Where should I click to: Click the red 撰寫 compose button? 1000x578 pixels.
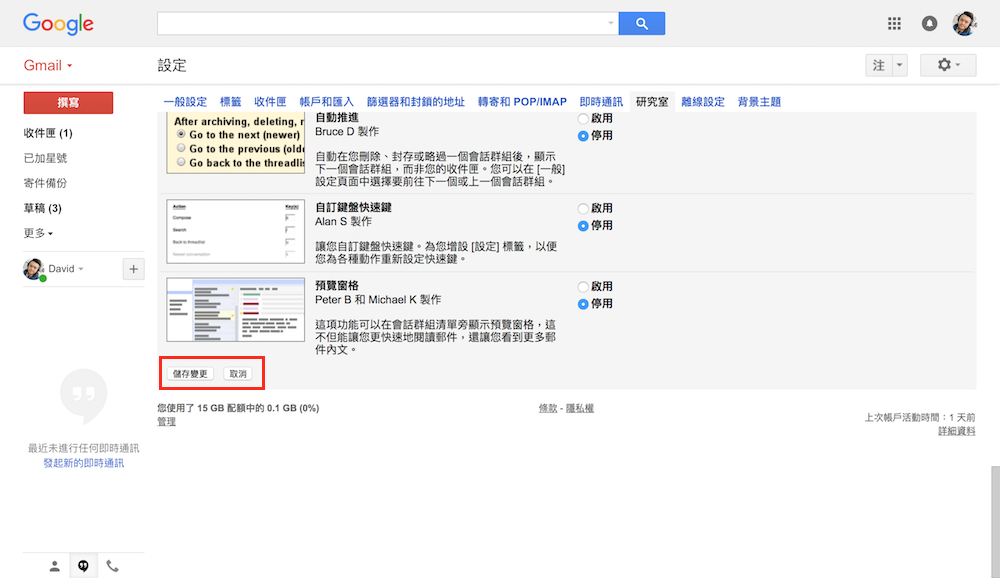click(x=68, y=103)
